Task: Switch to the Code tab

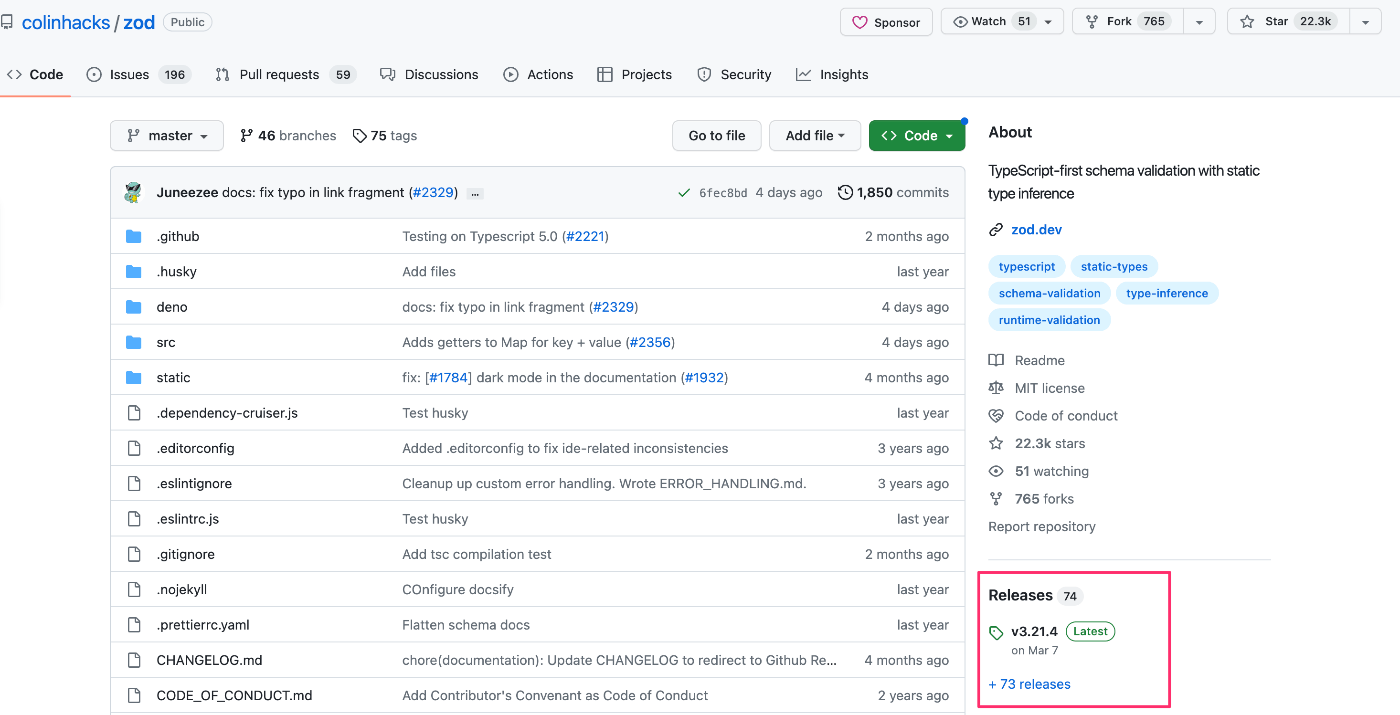Action: (35, 75)
